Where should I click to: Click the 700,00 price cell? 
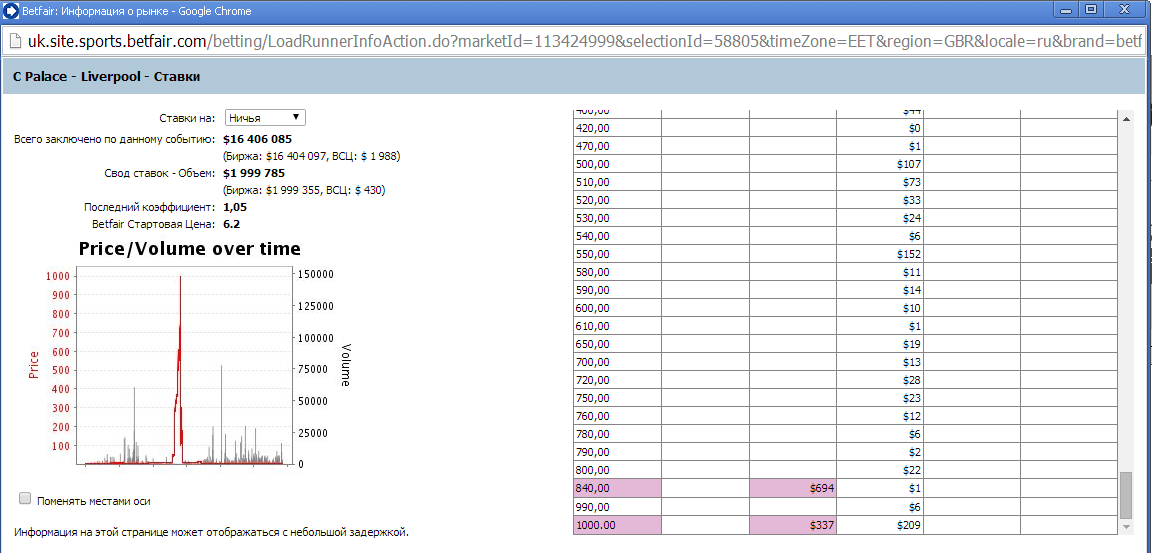pyautogui.click(x=617, y=361)
